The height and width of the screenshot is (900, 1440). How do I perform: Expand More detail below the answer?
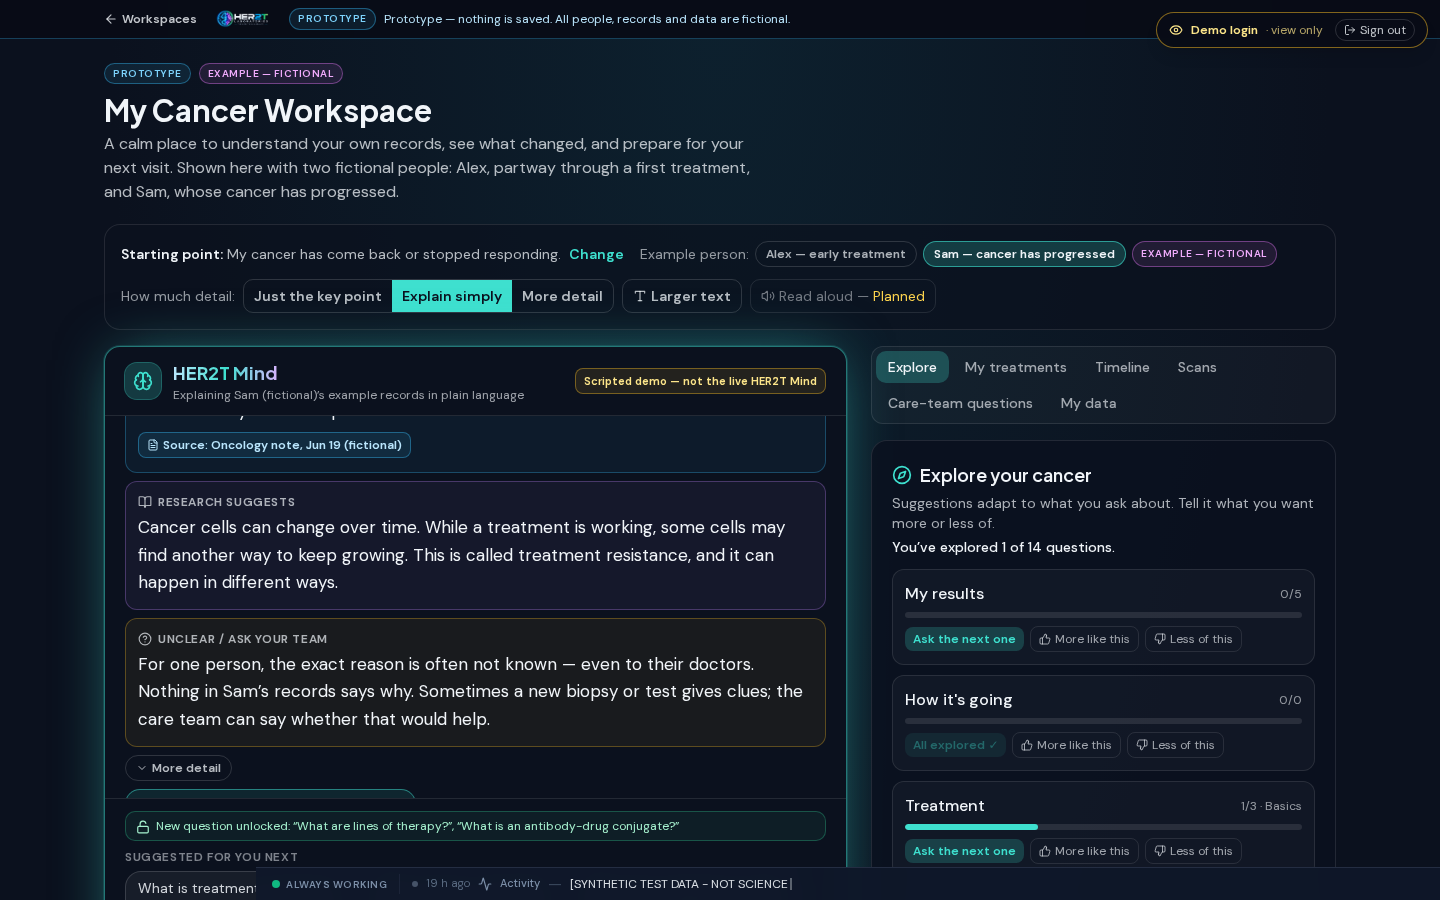[178, 768]
